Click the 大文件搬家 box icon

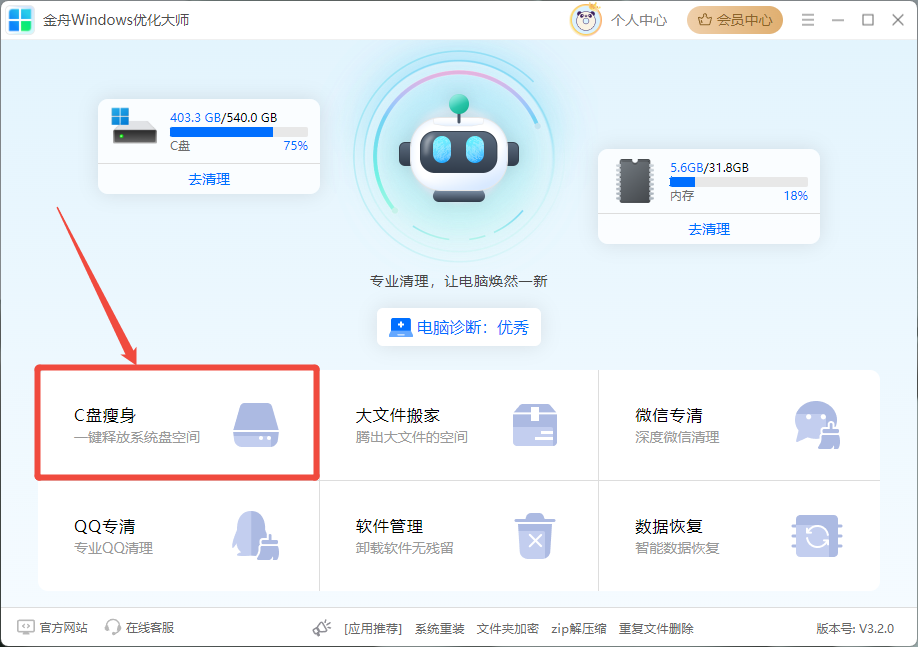[x=535, y=425]
